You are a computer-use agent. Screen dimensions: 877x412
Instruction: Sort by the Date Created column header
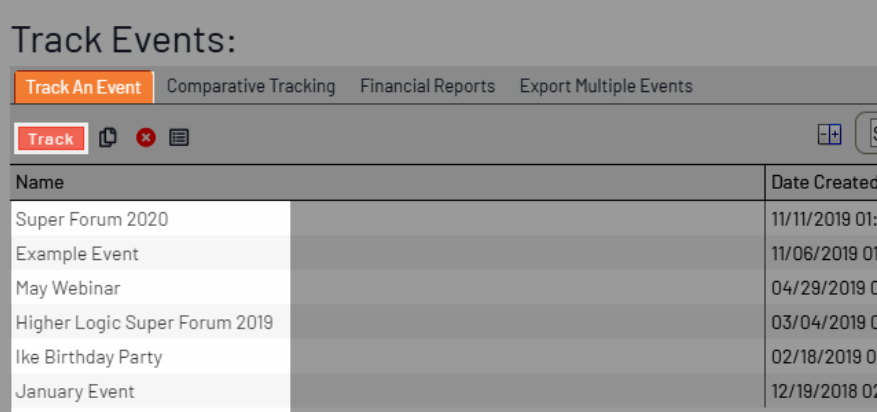click(x=821, y=182)
